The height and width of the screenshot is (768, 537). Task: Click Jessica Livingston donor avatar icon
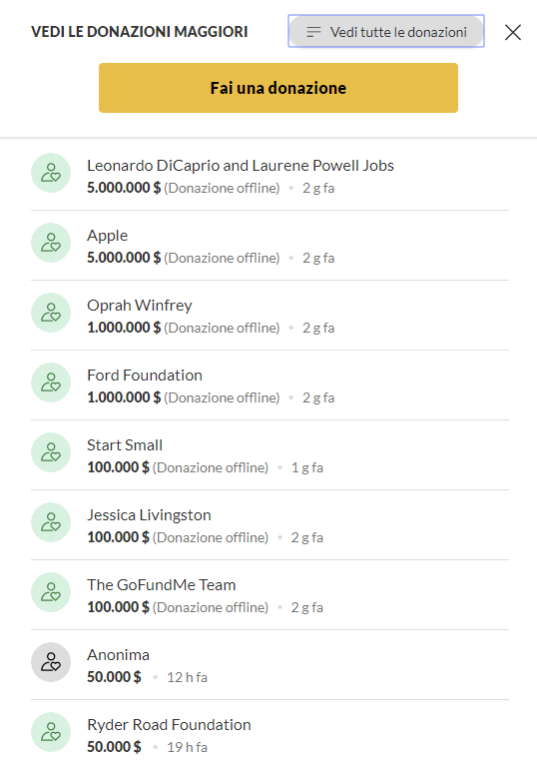coord(51,522)
